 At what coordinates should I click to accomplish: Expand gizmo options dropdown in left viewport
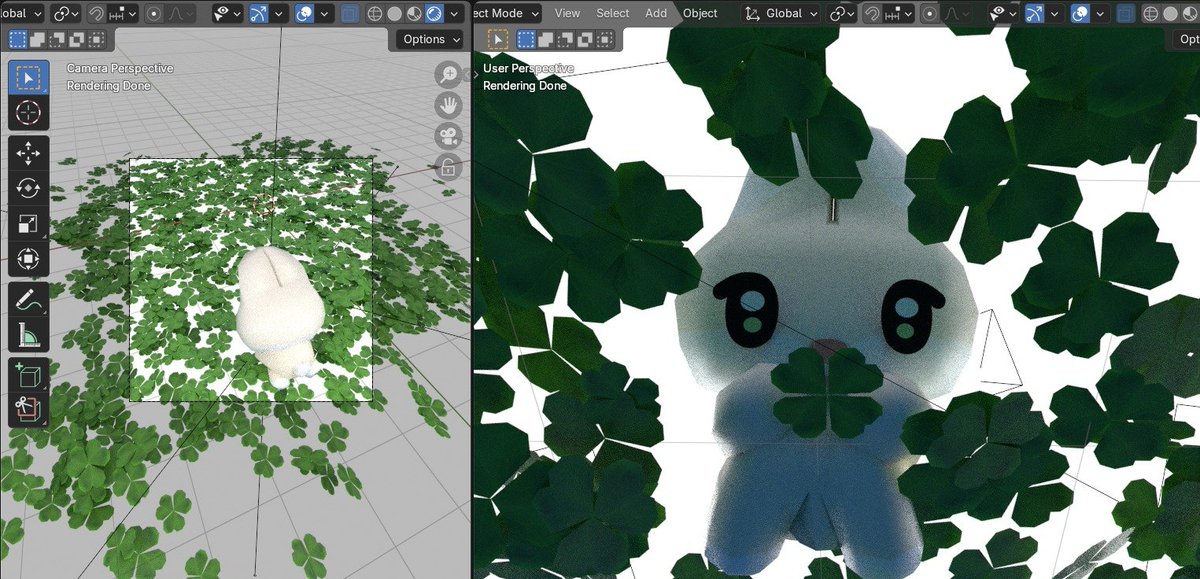279,13
